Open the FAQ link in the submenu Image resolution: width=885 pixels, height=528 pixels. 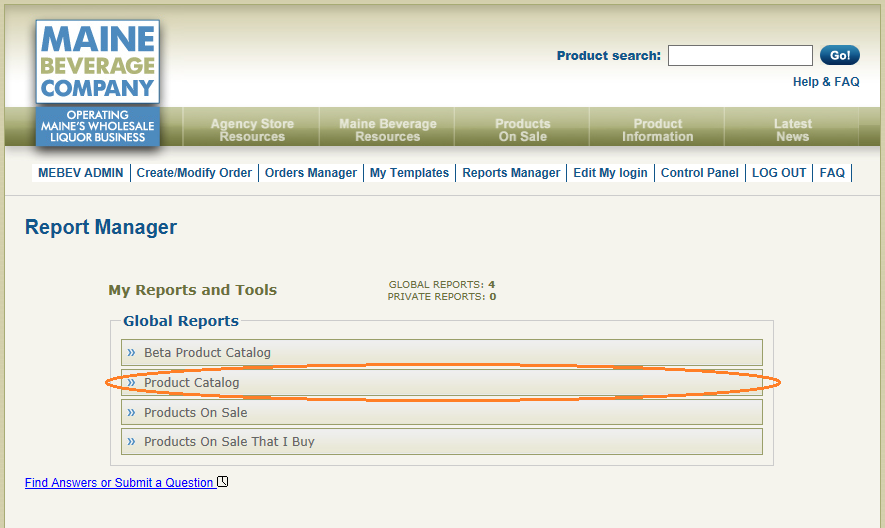pos(832,173)
